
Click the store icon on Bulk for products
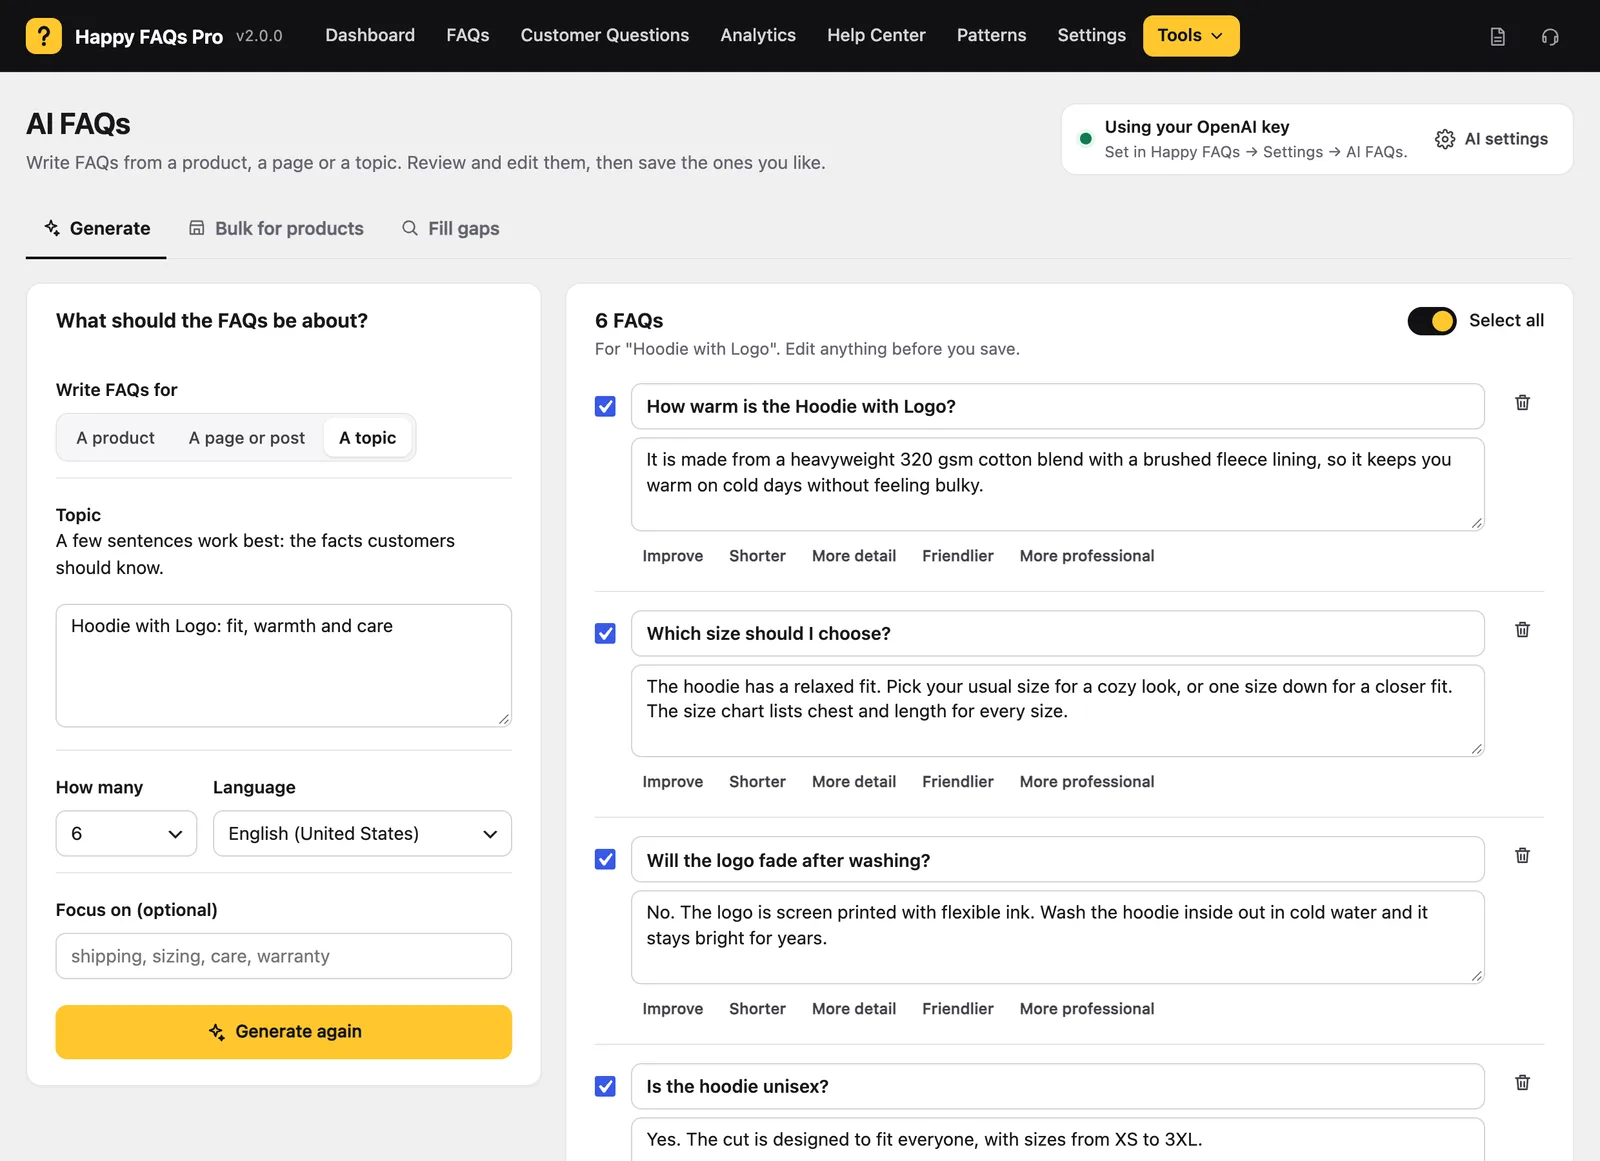tap(197, 228)
